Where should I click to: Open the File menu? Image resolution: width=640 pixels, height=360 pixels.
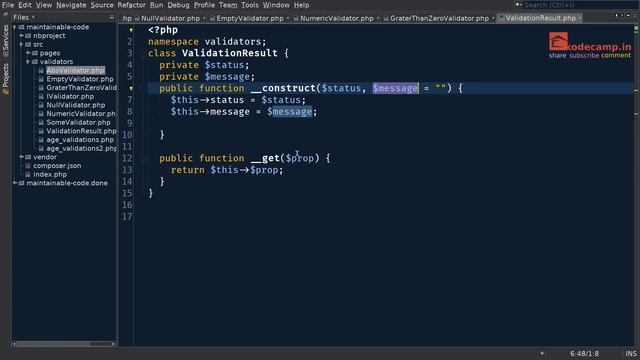8,5
